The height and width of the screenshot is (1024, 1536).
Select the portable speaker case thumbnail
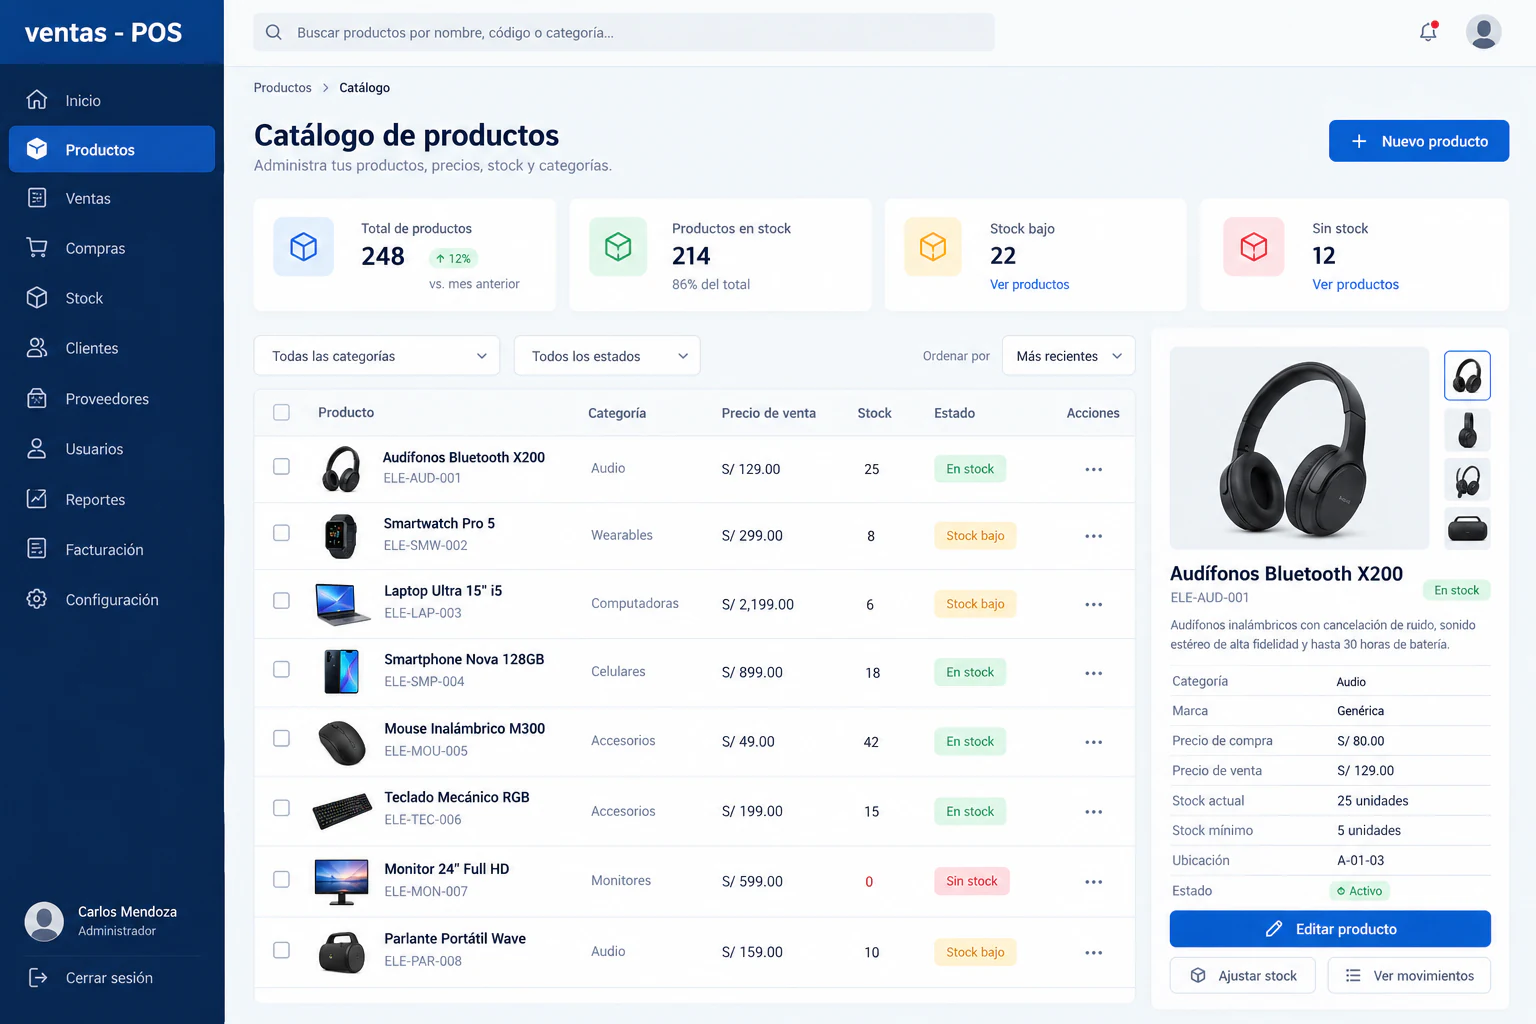[1467, 528]
